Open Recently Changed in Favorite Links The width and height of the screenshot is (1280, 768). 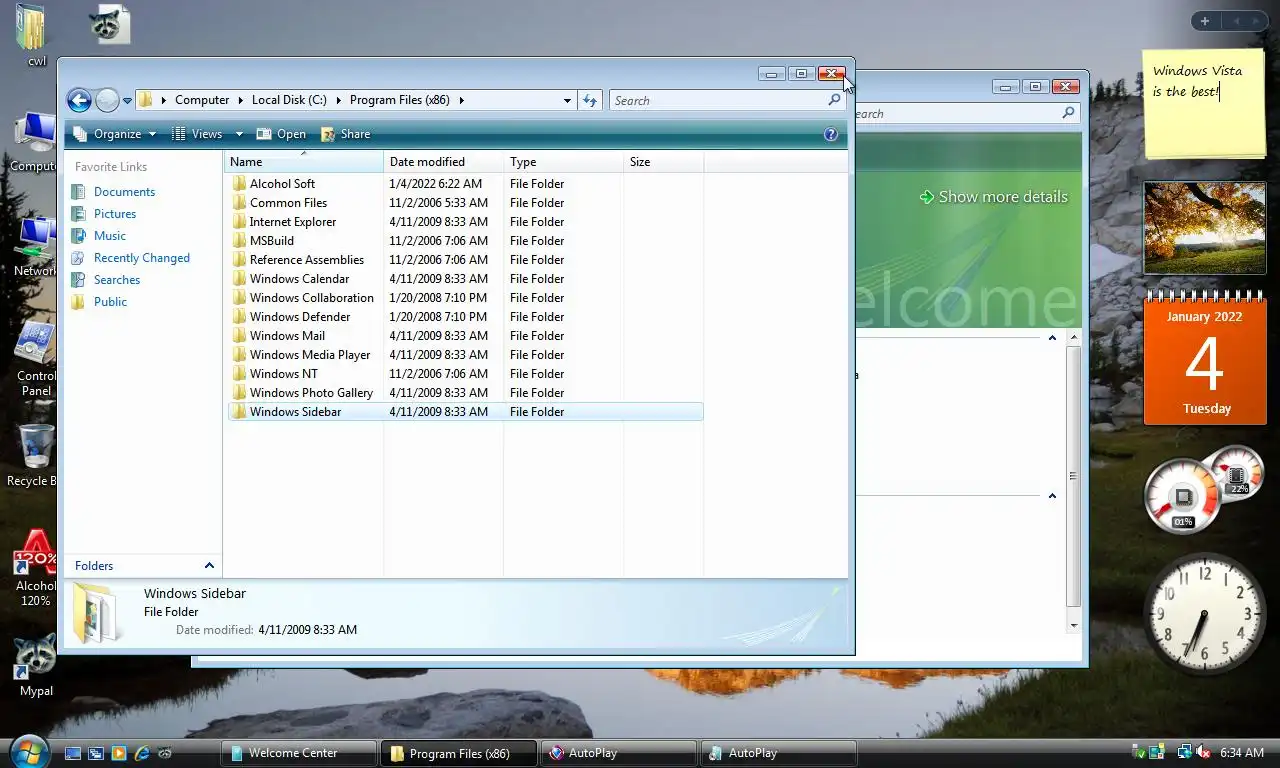click(x=142, y=258)
